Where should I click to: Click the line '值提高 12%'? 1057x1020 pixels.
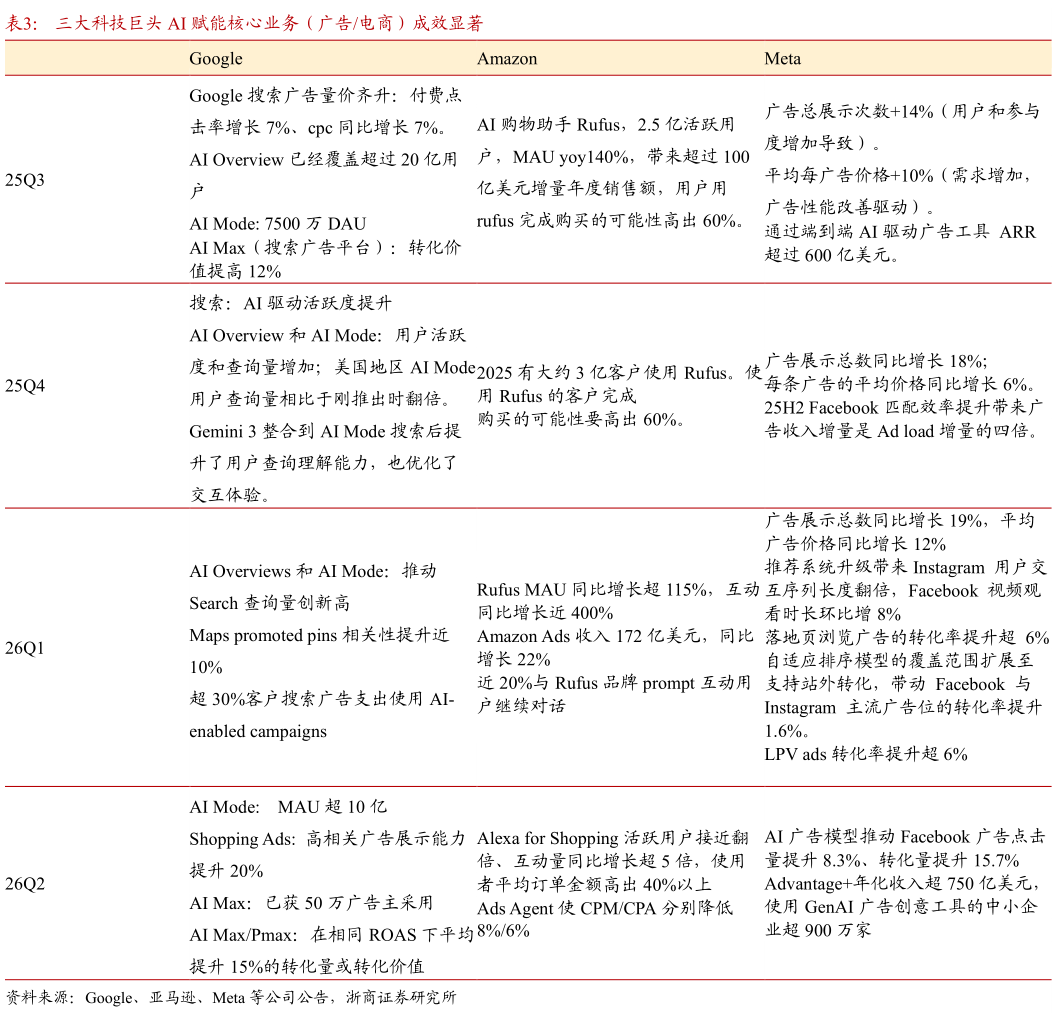pyautogui.click(x=235, y=271)
